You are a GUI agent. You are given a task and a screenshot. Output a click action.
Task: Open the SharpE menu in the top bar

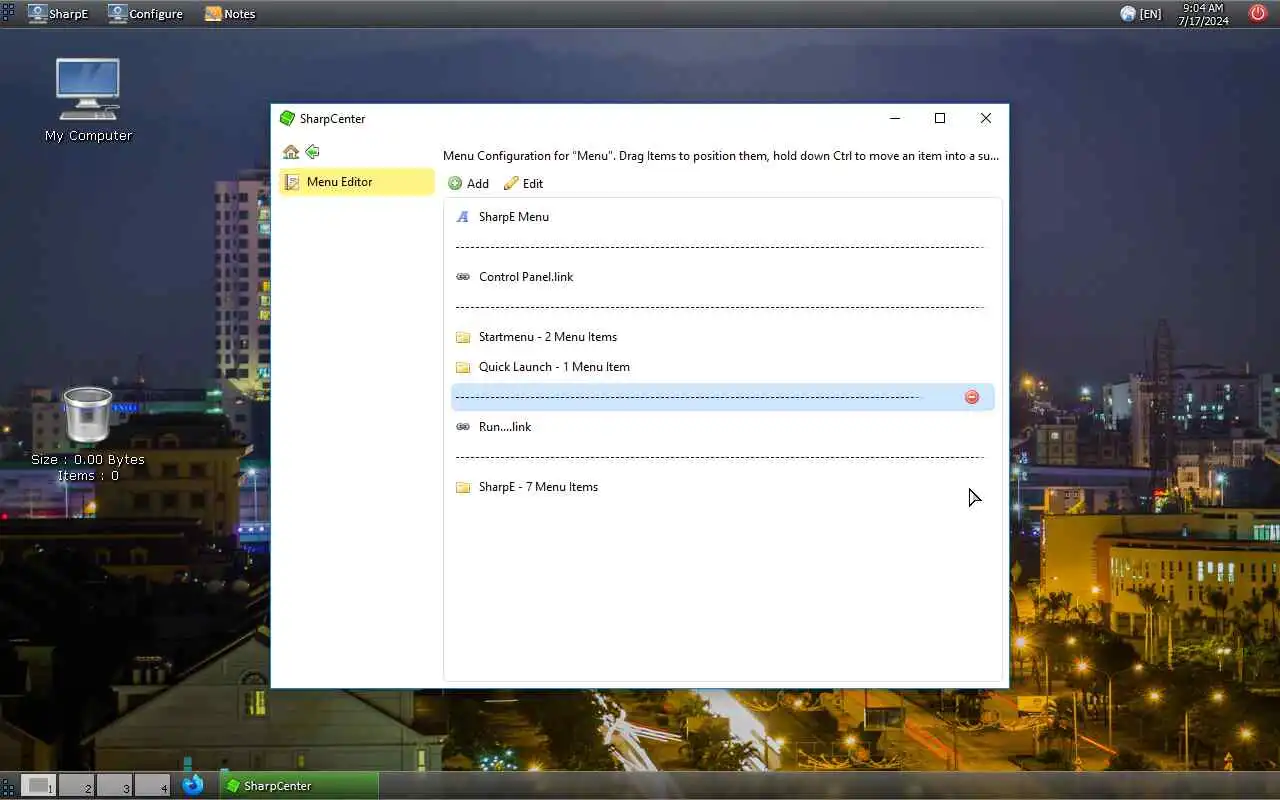pos(58,14)
